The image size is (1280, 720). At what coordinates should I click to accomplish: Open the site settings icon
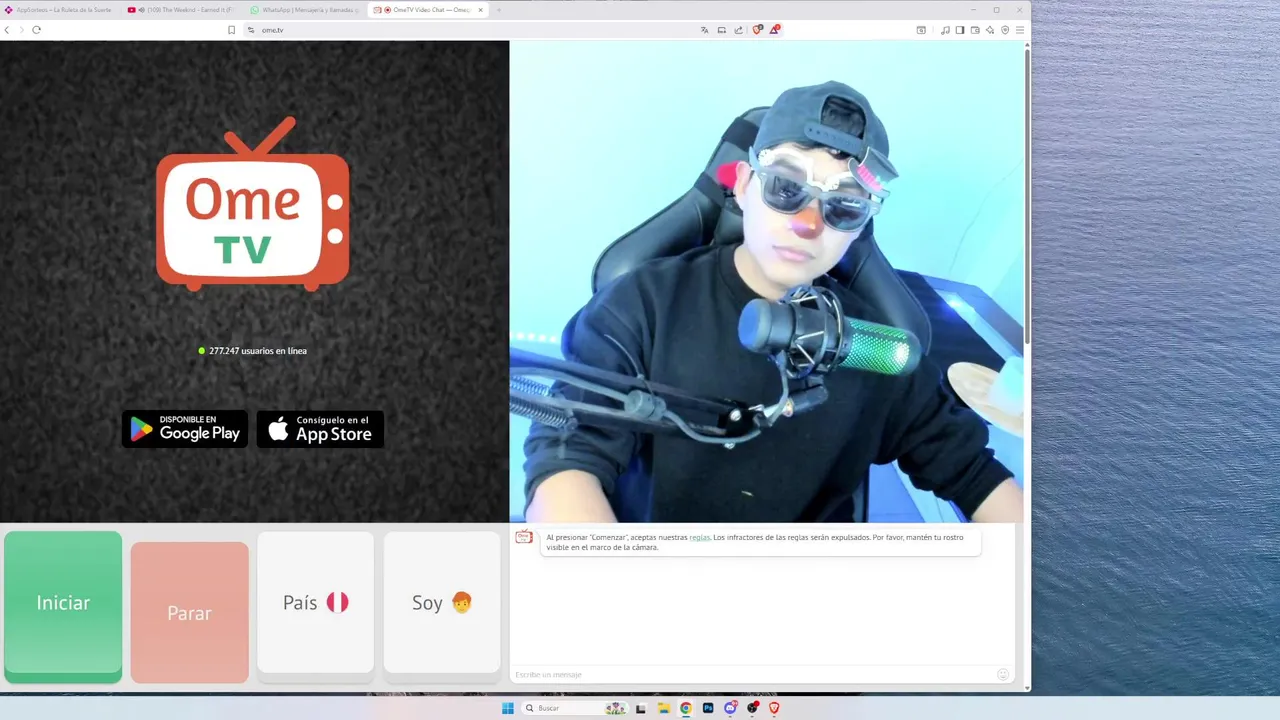[x=251, y=30]
